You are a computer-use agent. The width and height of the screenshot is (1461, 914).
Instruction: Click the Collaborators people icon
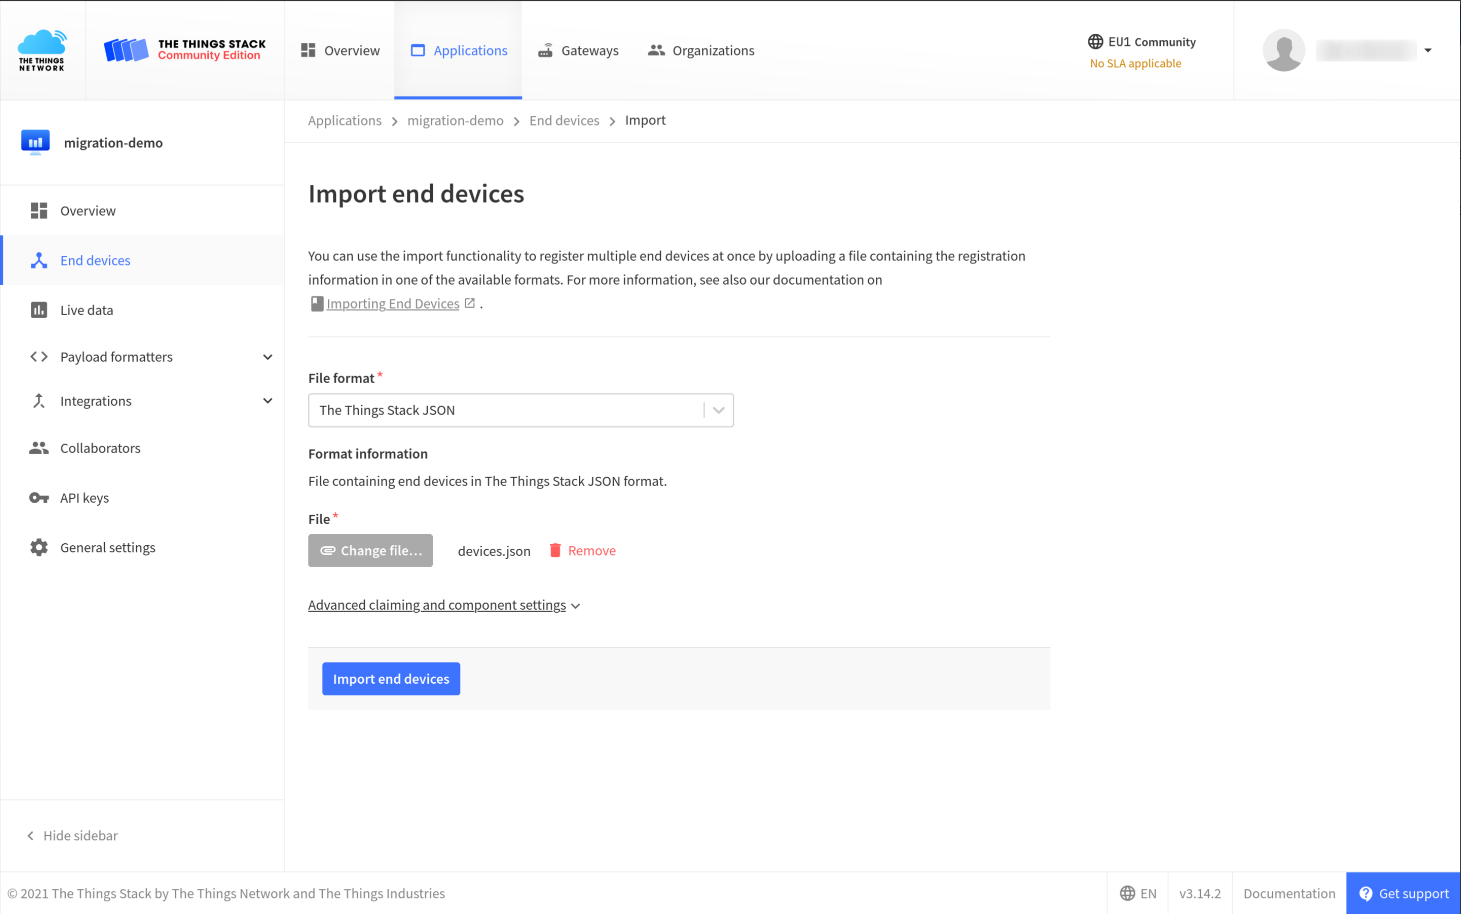click(x=39, y=448)
